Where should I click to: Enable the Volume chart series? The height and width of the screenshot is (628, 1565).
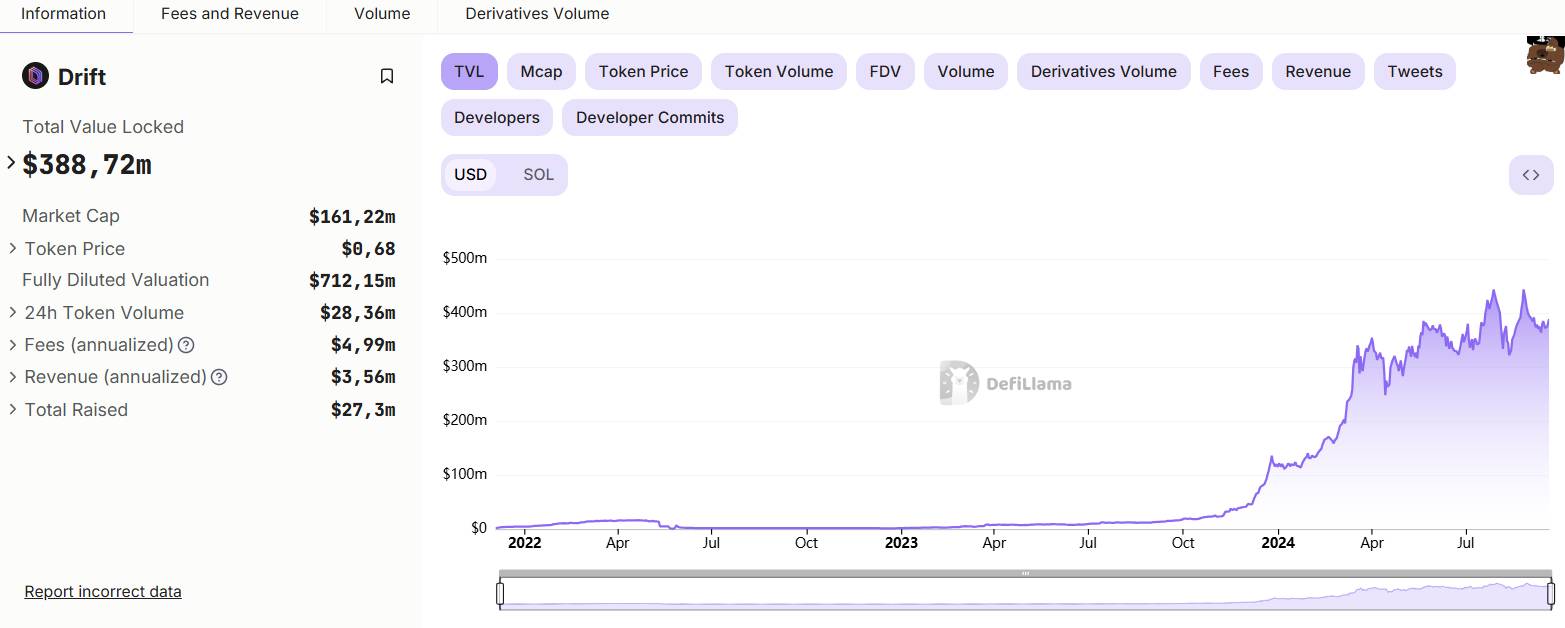(966, 72)
